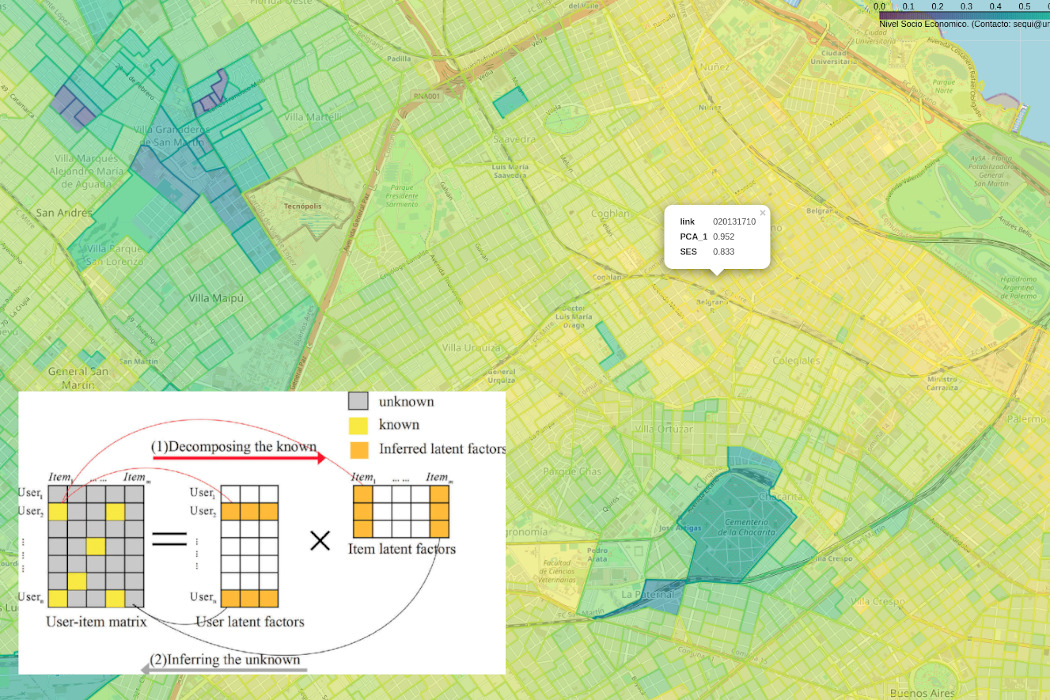Image resolution: width=1050 pixels, height=700 pixels.
Task: Select the yellow 'known' legend swatch
Action: 359,425
